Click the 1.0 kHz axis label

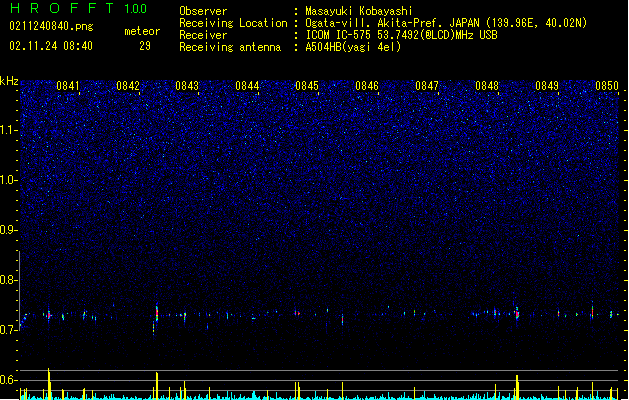pyautogui.click(x=9, y=180)
